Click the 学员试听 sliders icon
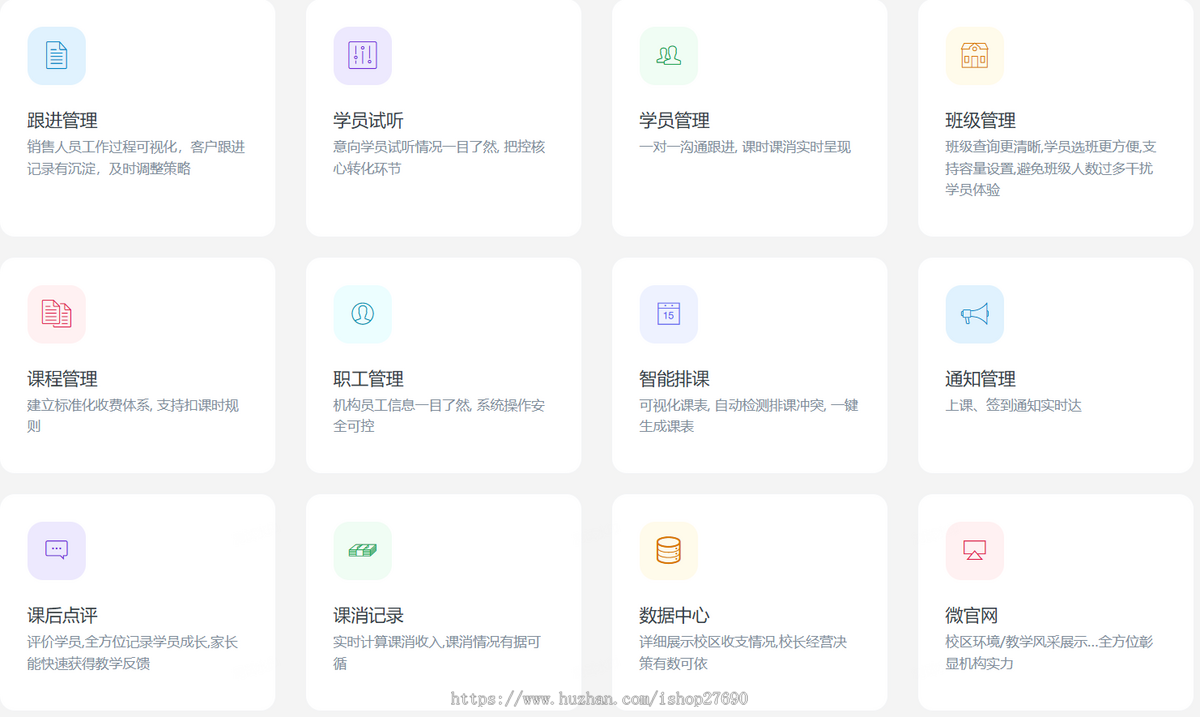 (362, 56)
